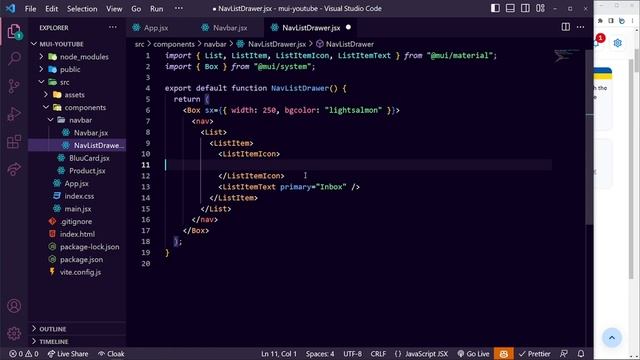640x360 pixels.
Task: Open the Source Control view
Action: (14, 86)
